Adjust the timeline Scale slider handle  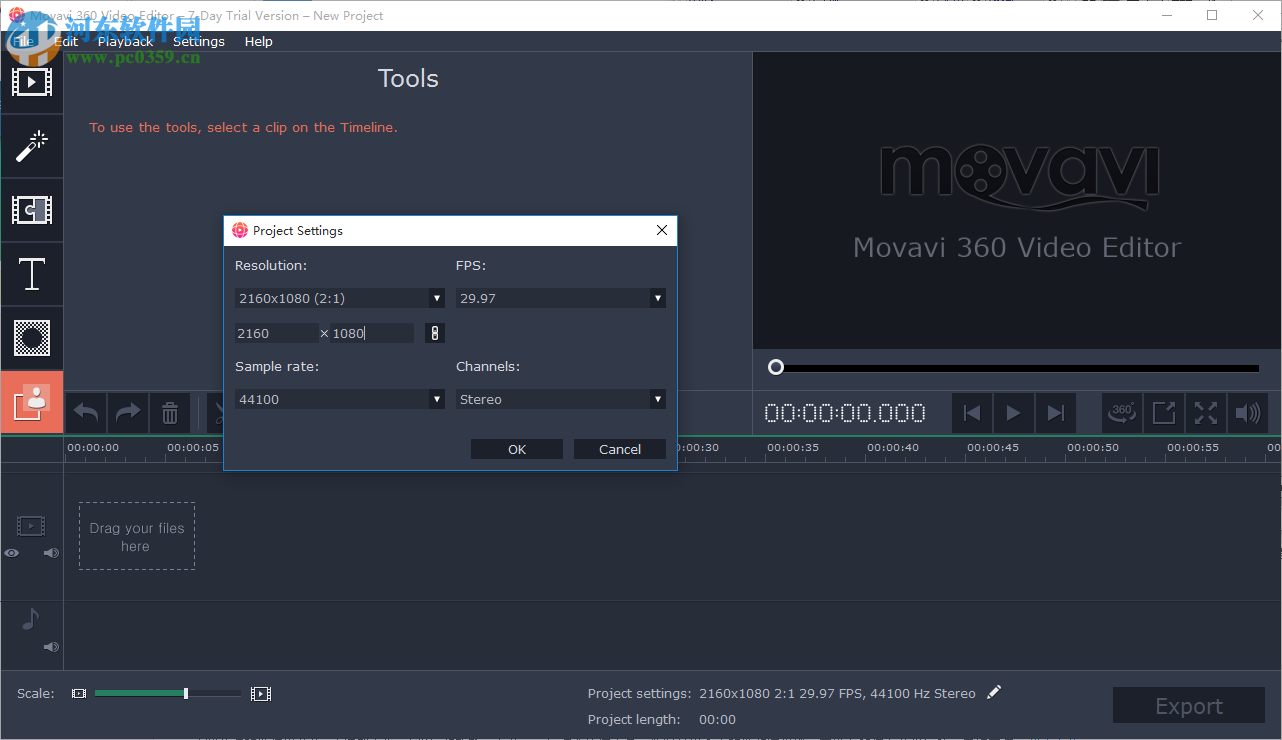185,692
